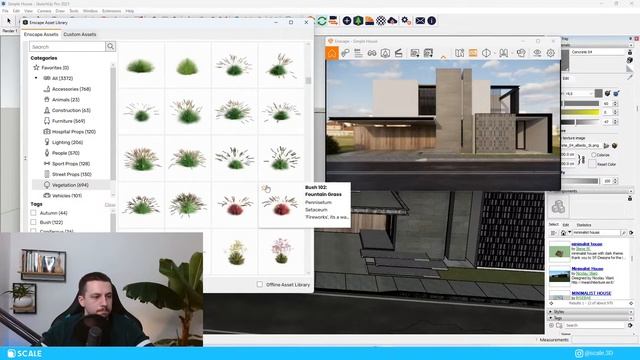Click the material name field Concrete 04
The width and height of the screenshot is (640, 360).
[598, 52]
